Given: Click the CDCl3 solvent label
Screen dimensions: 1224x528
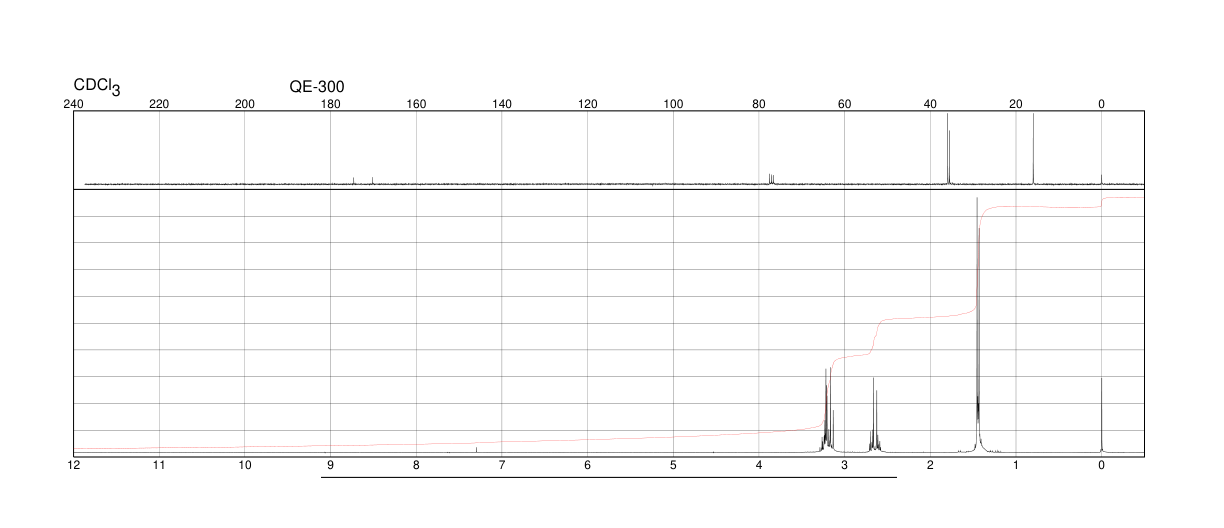Looking at the screenshot, I should click(97, 88).
